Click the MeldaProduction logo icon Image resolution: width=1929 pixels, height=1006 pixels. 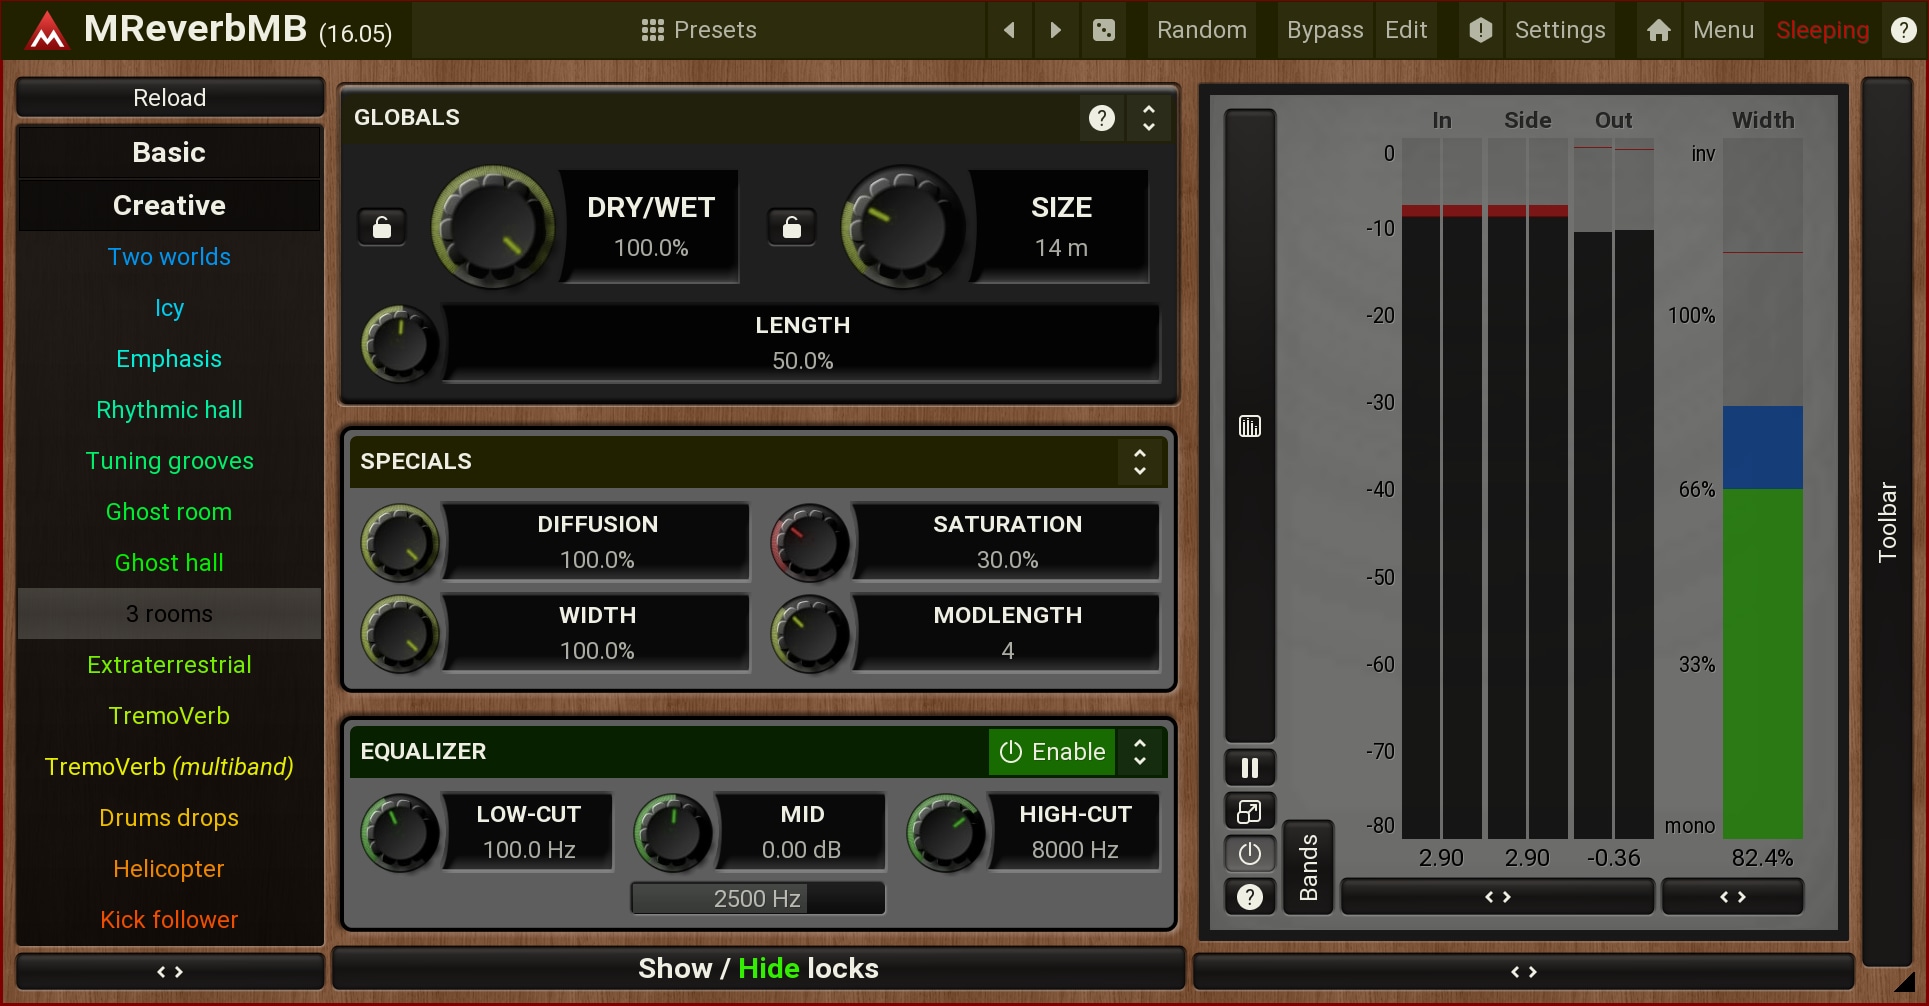tap(47, 30)
